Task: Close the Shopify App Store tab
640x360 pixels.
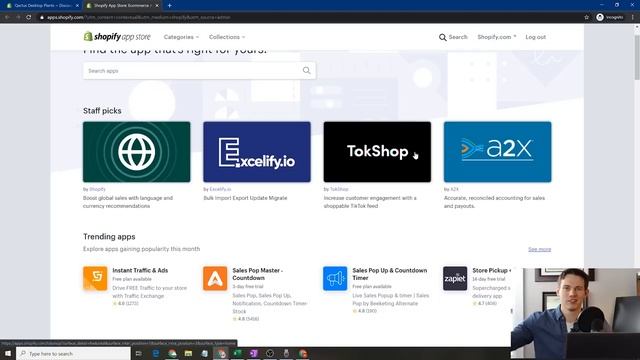Action: [x=157, y=6]
